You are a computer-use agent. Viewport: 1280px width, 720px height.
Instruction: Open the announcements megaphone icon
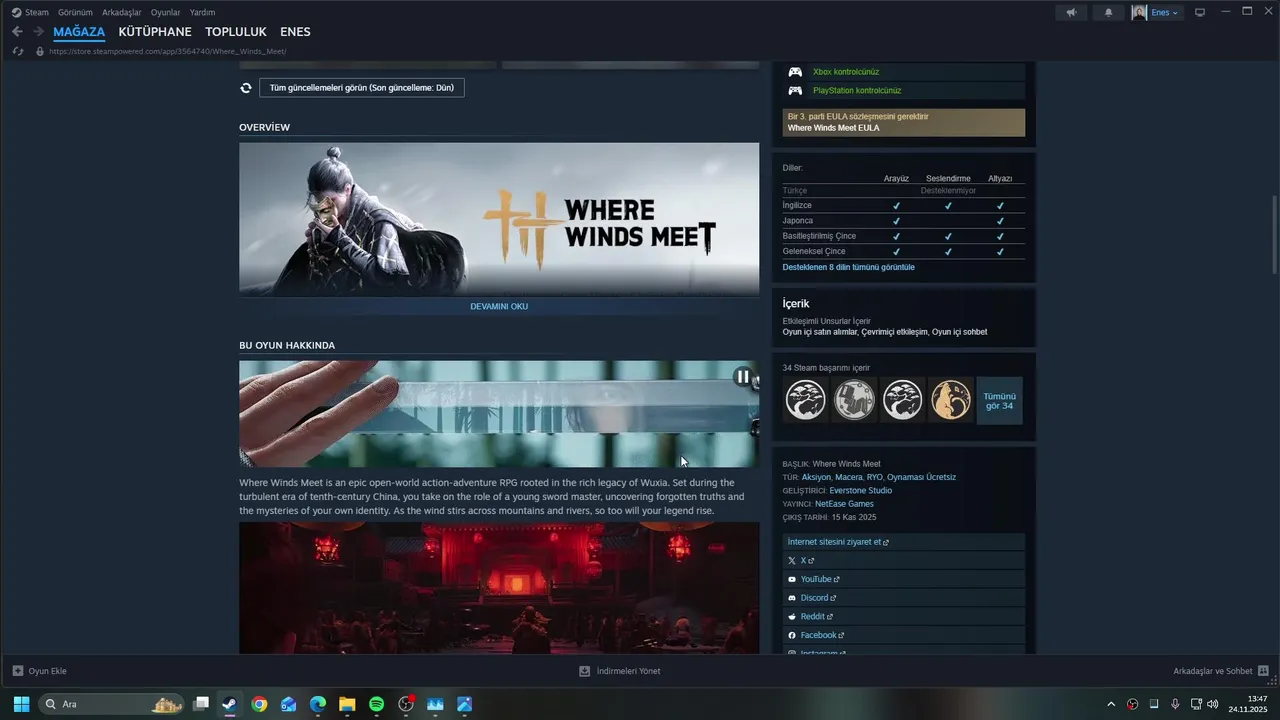[x=1071, y=12]
